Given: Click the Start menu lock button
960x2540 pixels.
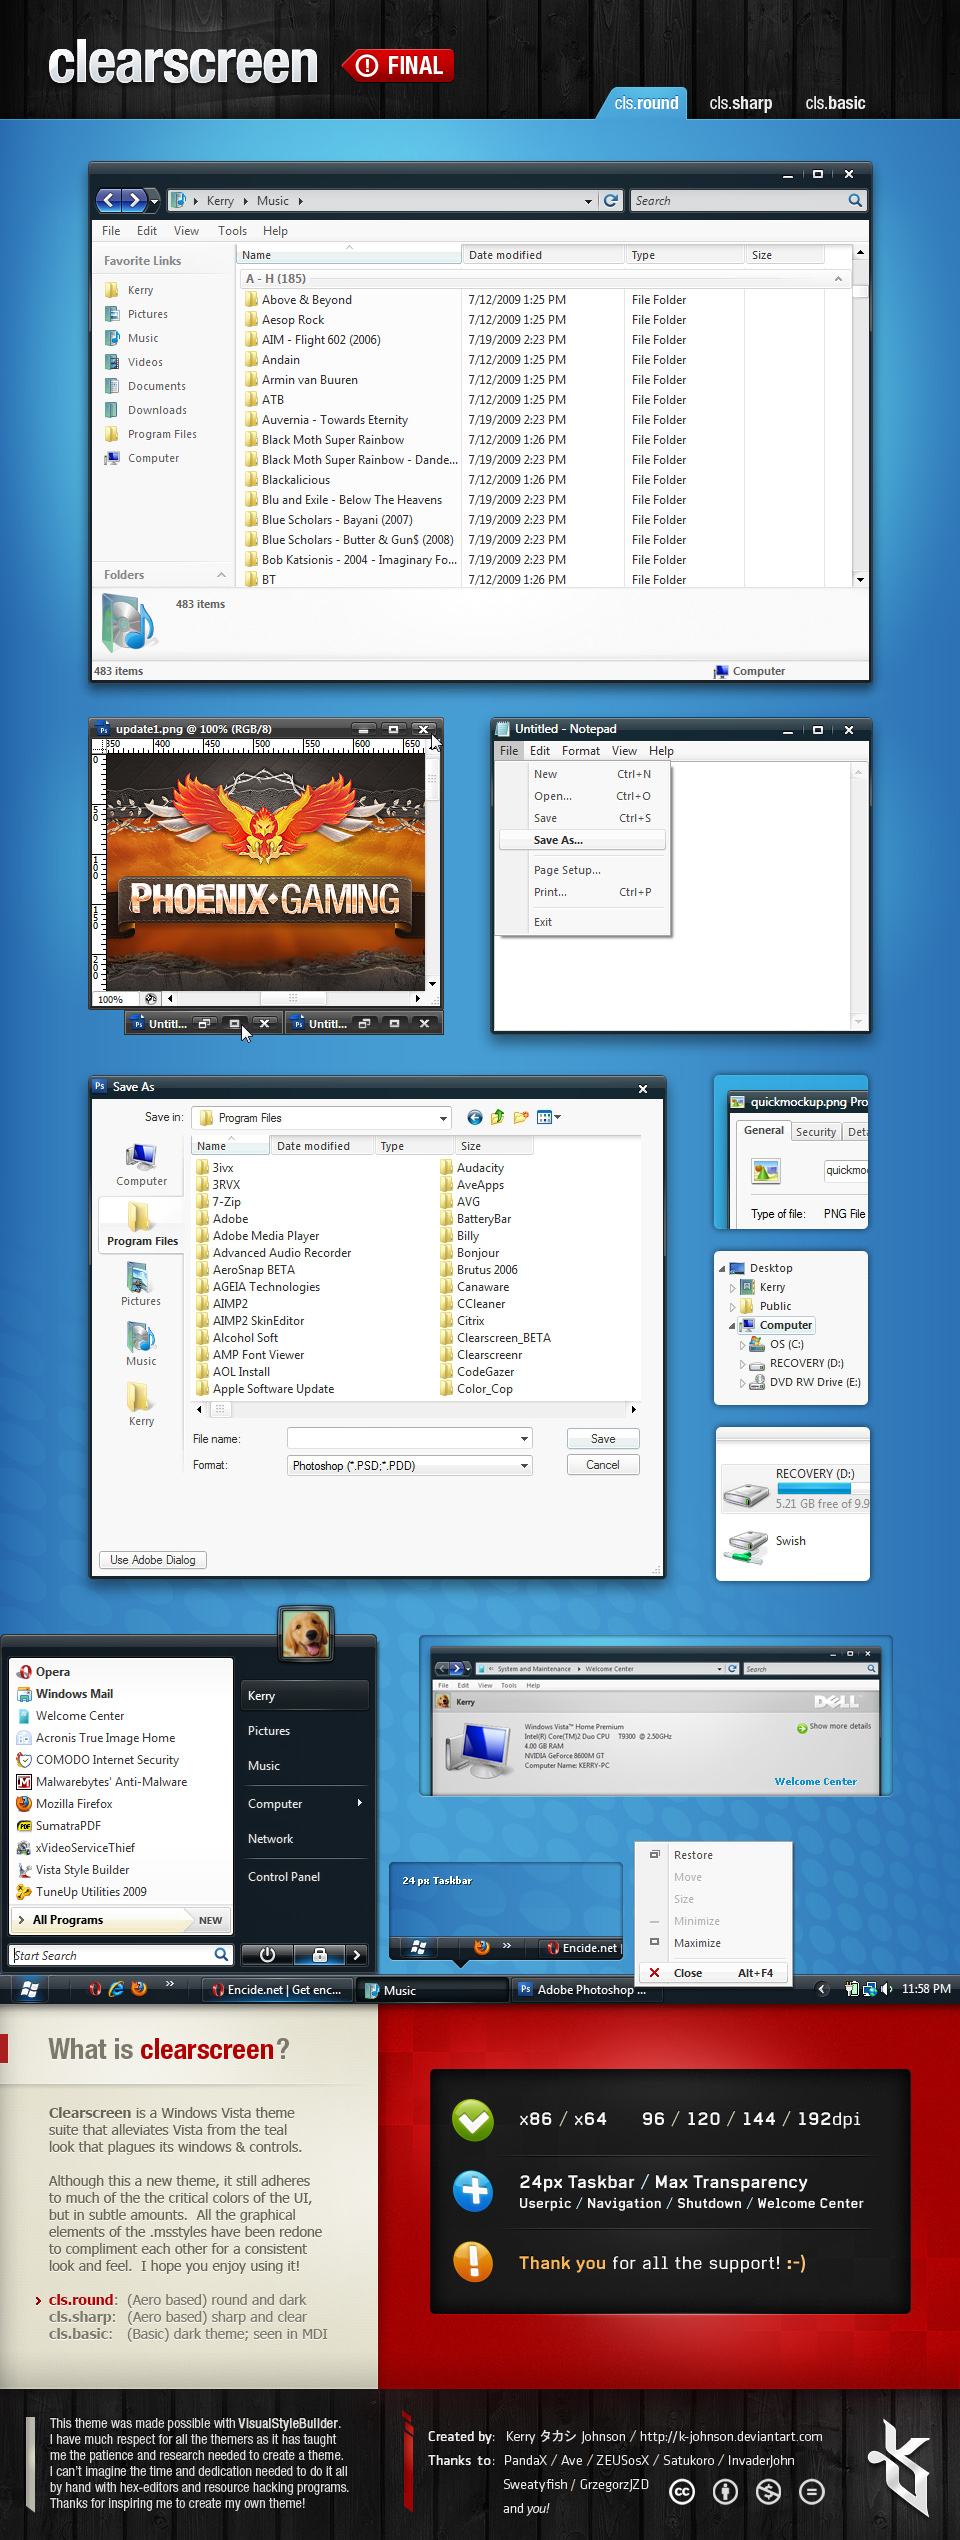Looking at the screenshot, I should tap(319, 1955).
